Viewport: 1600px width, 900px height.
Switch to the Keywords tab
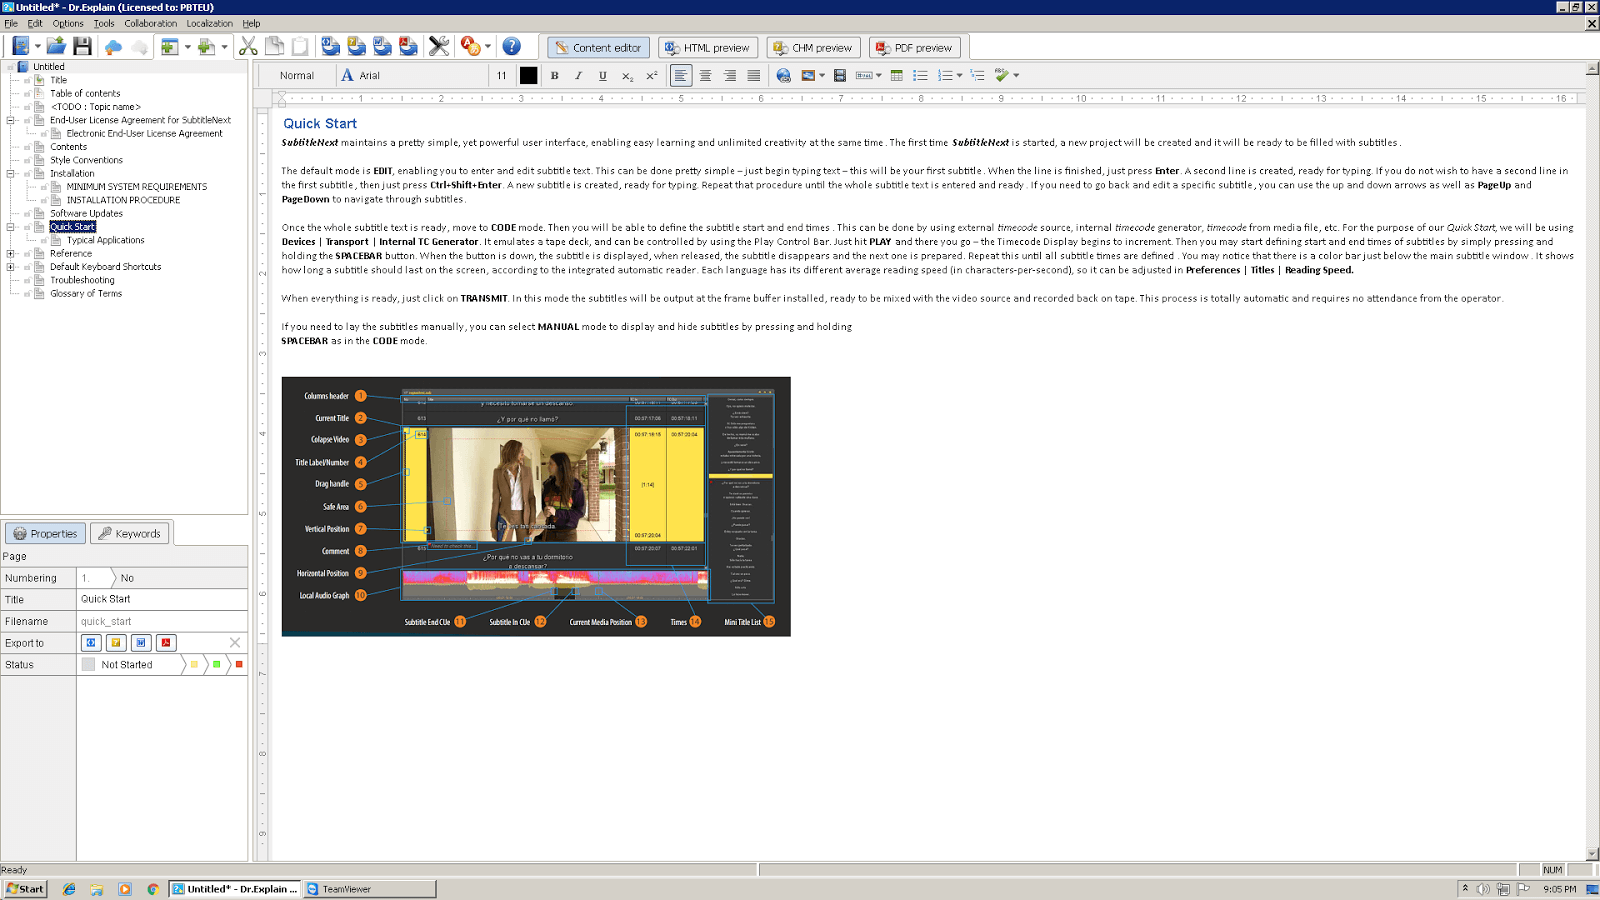pyautogui.click(x=130, y=533)
